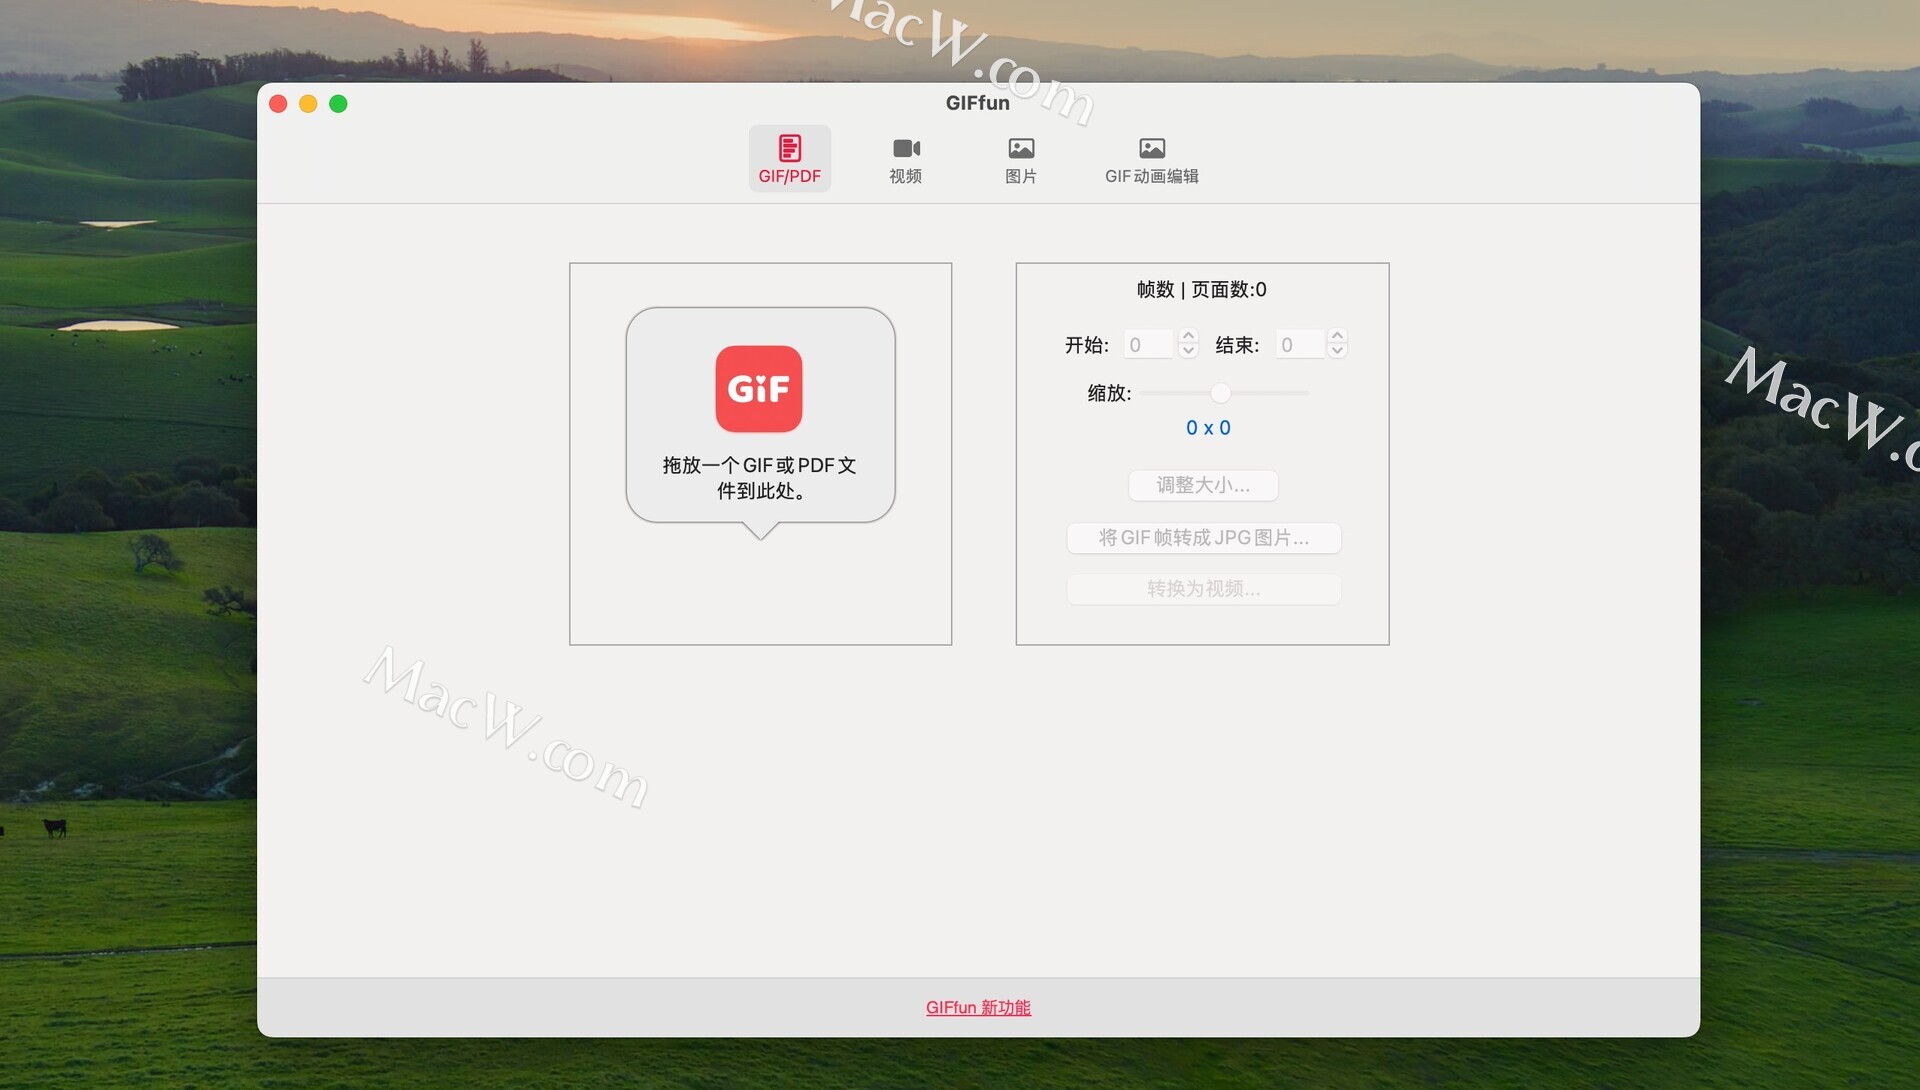
Task: Click the 缩放 scale slider knob
Action: (x=1220, y=393)
